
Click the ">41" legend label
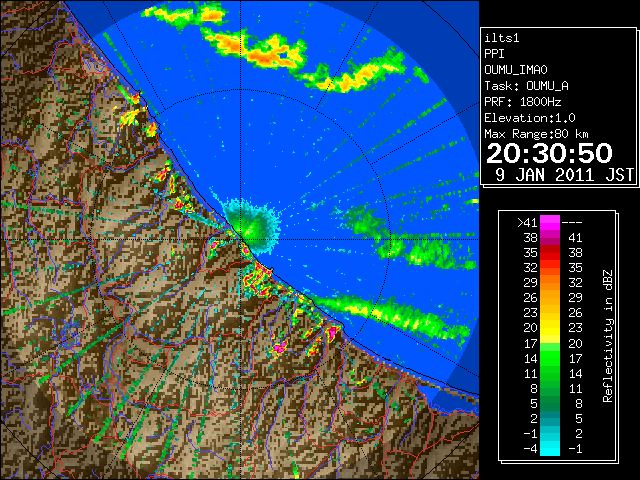[527, 223]
